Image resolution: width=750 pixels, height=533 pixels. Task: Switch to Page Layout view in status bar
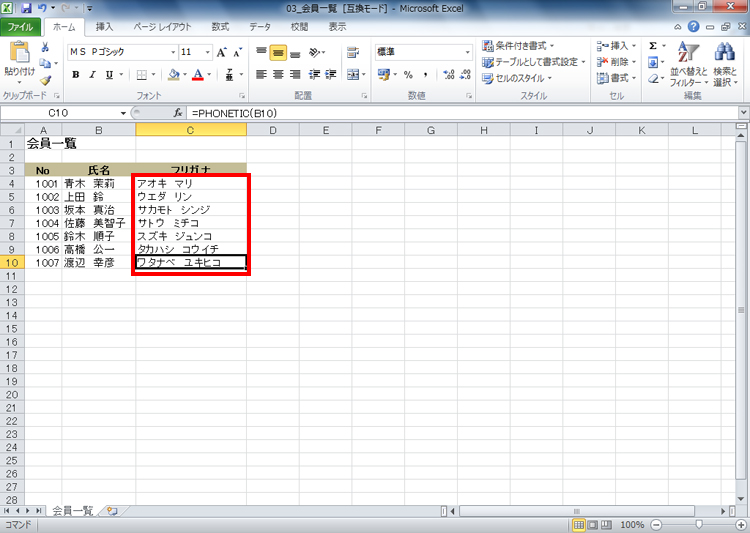[593, 525]
